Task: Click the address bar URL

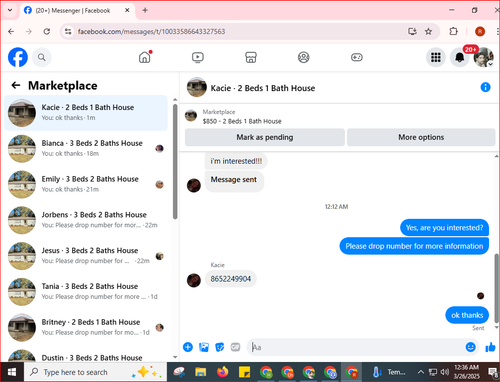Action: point(151,32)
